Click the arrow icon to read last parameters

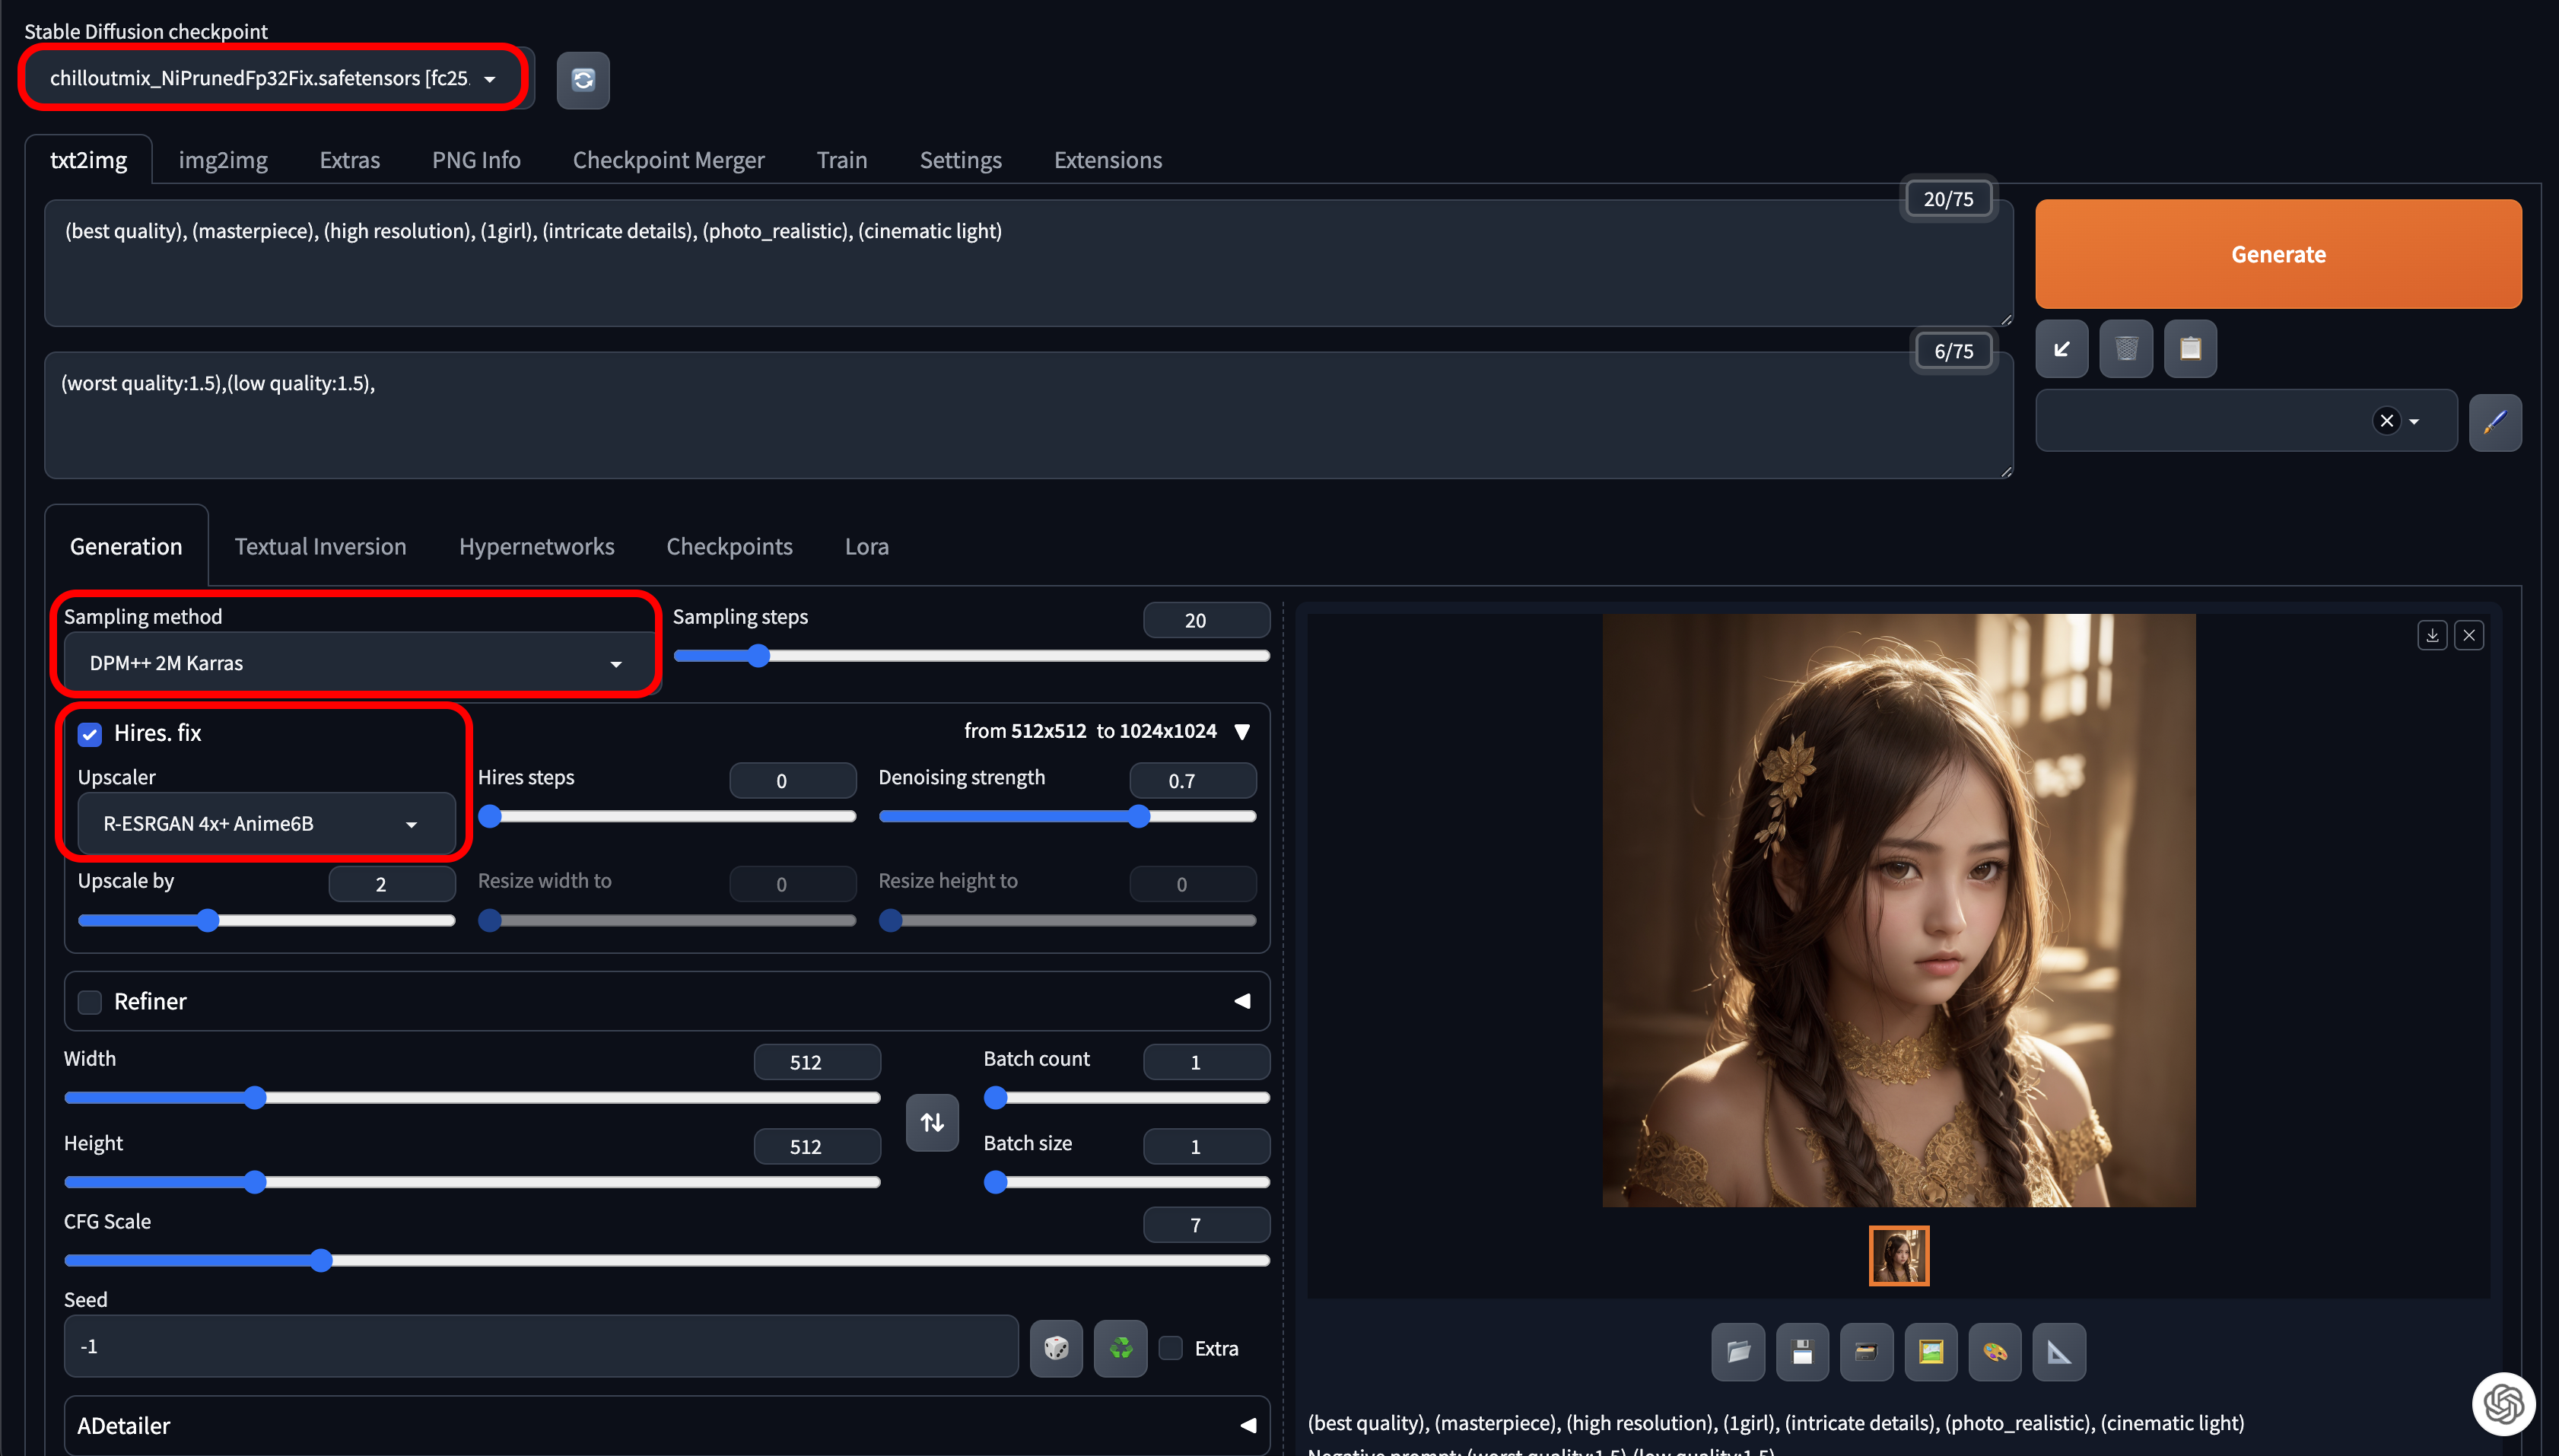click(x=2061, y=349)
